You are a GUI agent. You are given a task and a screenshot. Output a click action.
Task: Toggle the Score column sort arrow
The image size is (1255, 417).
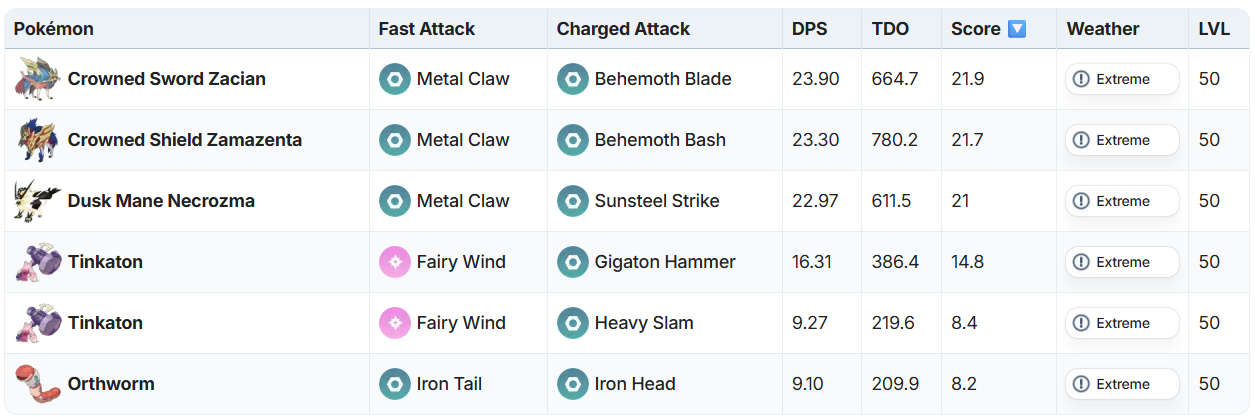click(x=1017, y=29)
